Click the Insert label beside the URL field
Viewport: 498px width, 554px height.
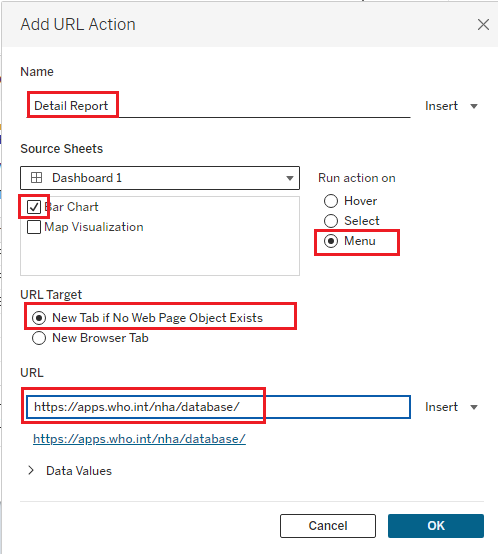[x=441, y=407]
